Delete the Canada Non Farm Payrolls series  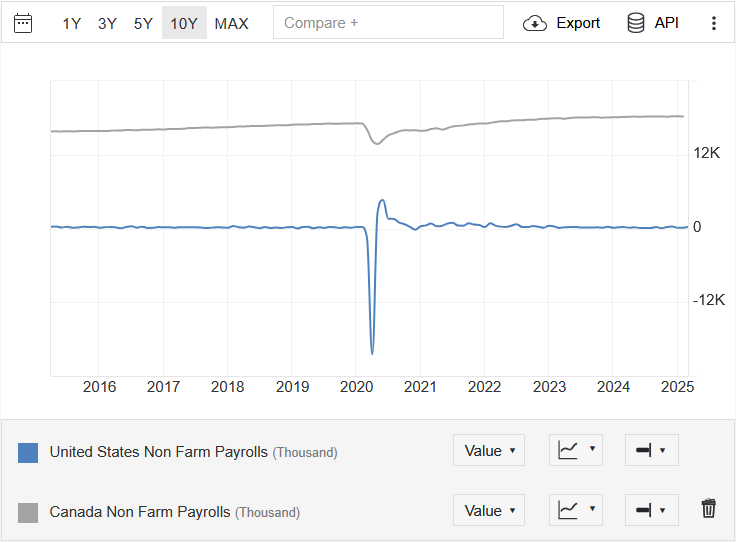tap(709, 509)
